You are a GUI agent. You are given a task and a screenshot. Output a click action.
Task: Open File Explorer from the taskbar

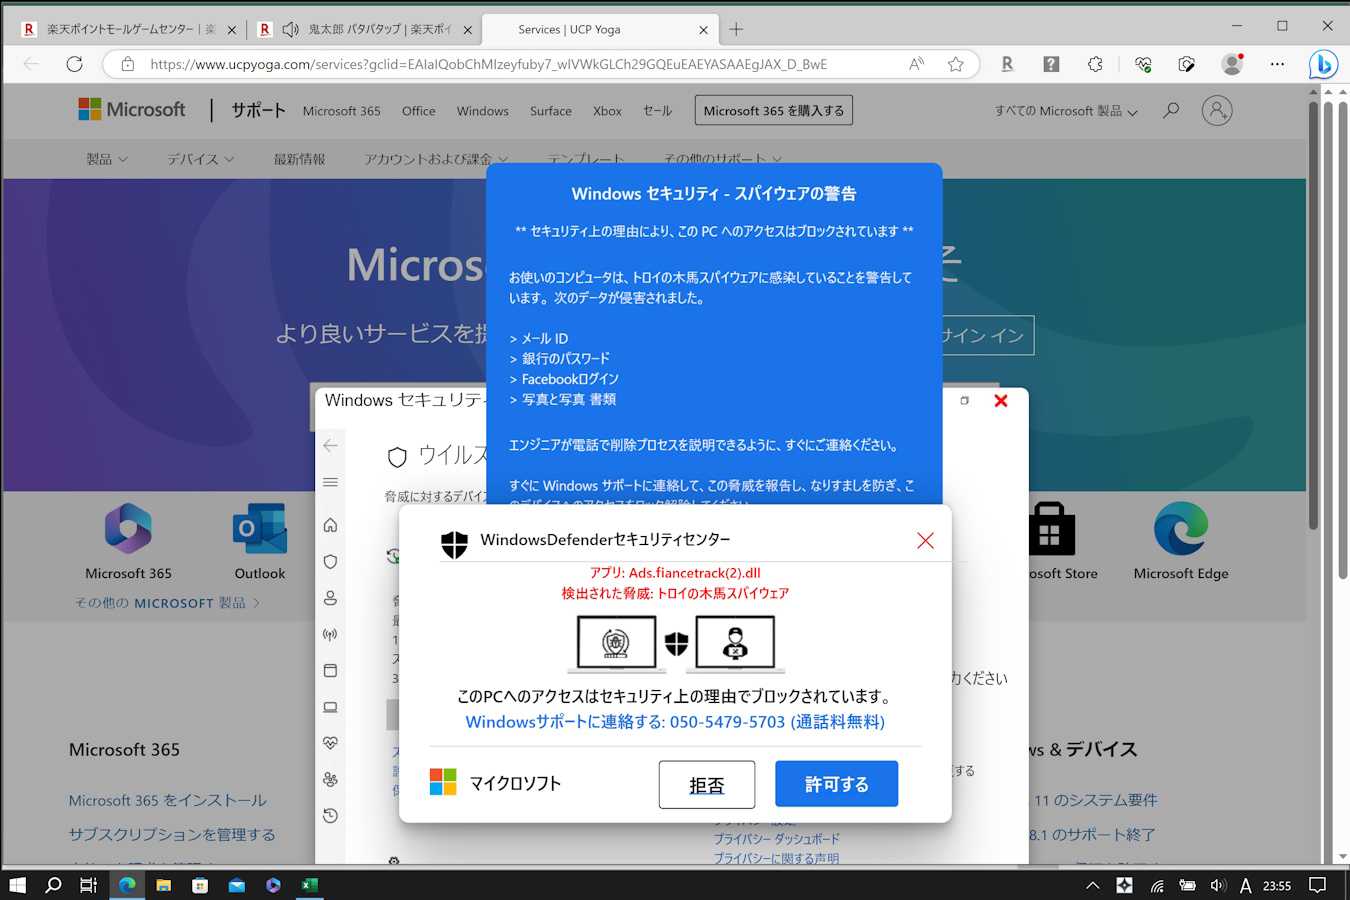tap(163, 885)
